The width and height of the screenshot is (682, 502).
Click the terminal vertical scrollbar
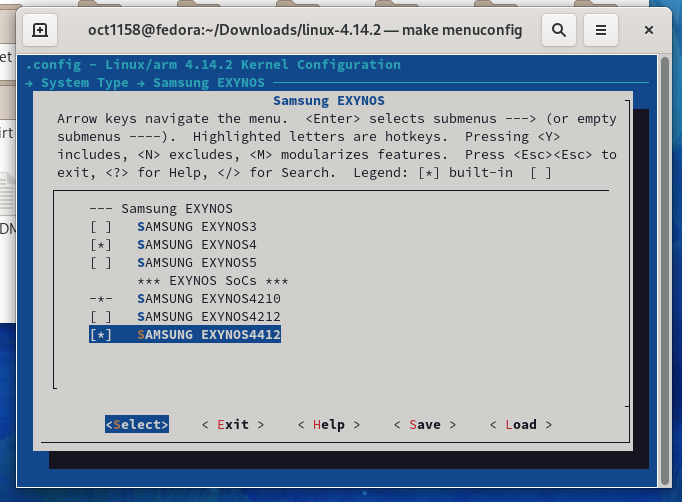point(664,271)
